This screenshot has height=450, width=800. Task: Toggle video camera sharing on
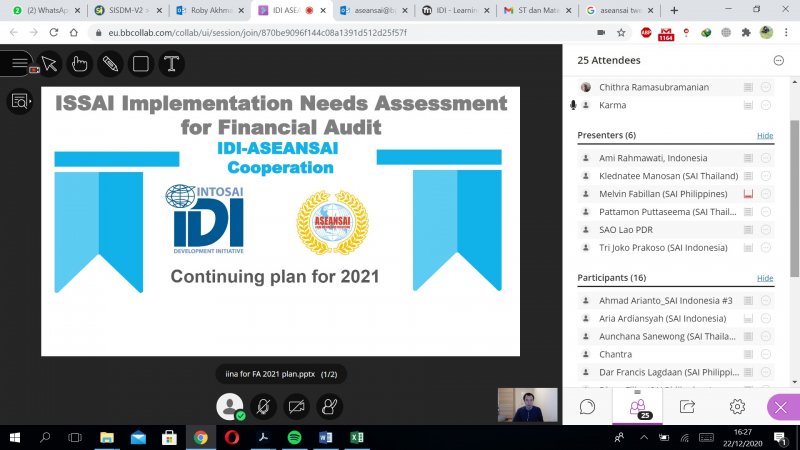(x=296, y=406)
